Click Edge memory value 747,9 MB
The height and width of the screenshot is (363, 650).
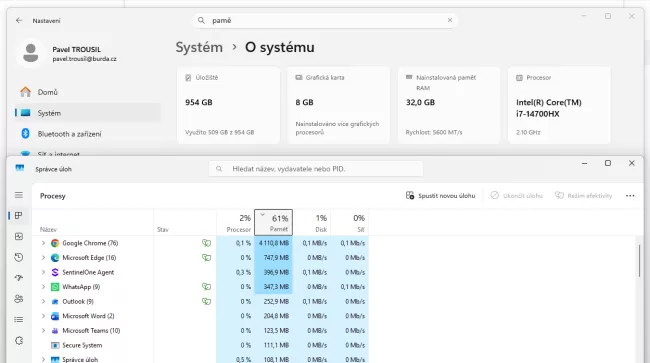276,257
